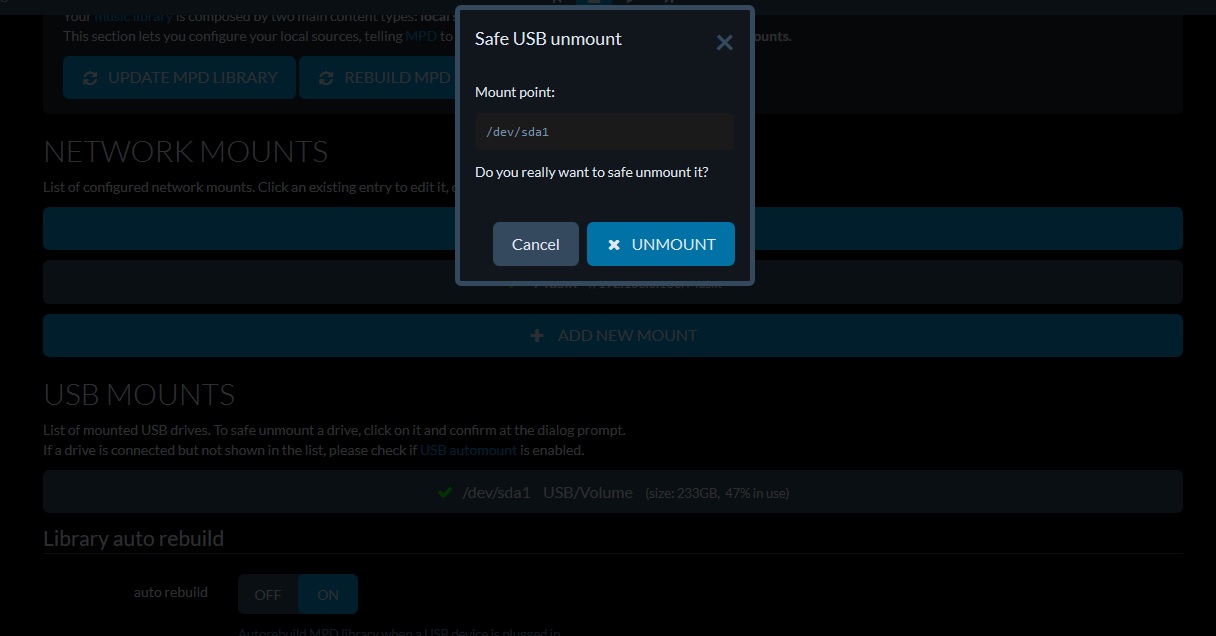The width and height of the screenshot is (1216, 636).
Task: Click the green checkmark beside /dev/sda1
Action: pyautogui.click(x=445, y=492)
